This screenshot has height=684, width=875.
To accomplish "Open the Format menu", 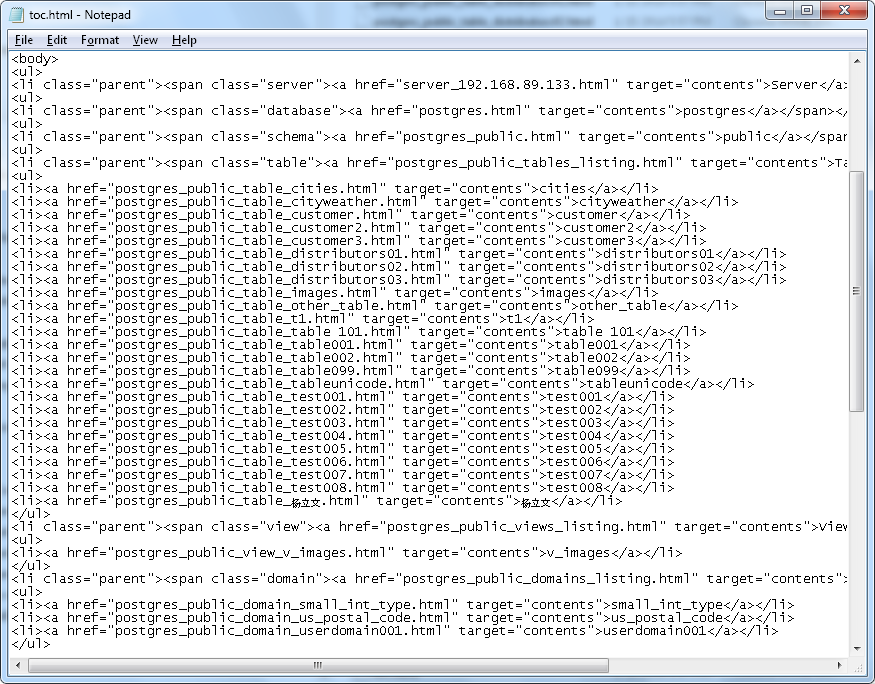I will pyautogui.click(x=99, y=40).
